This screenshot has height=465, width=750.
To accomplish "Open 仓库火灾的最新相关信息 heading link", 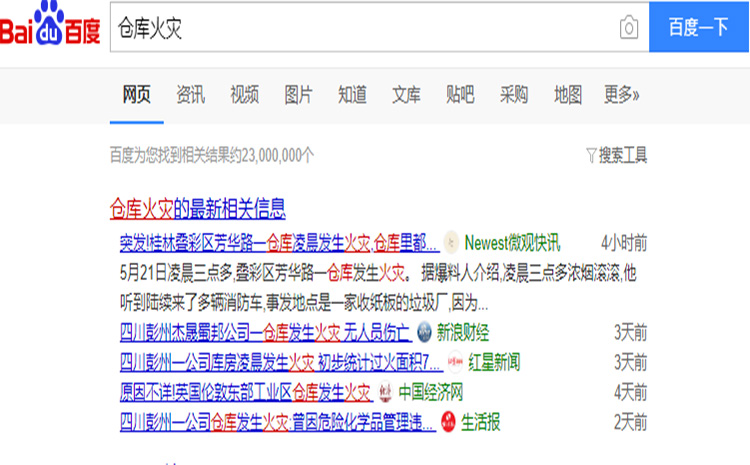I will pos(197,209).
